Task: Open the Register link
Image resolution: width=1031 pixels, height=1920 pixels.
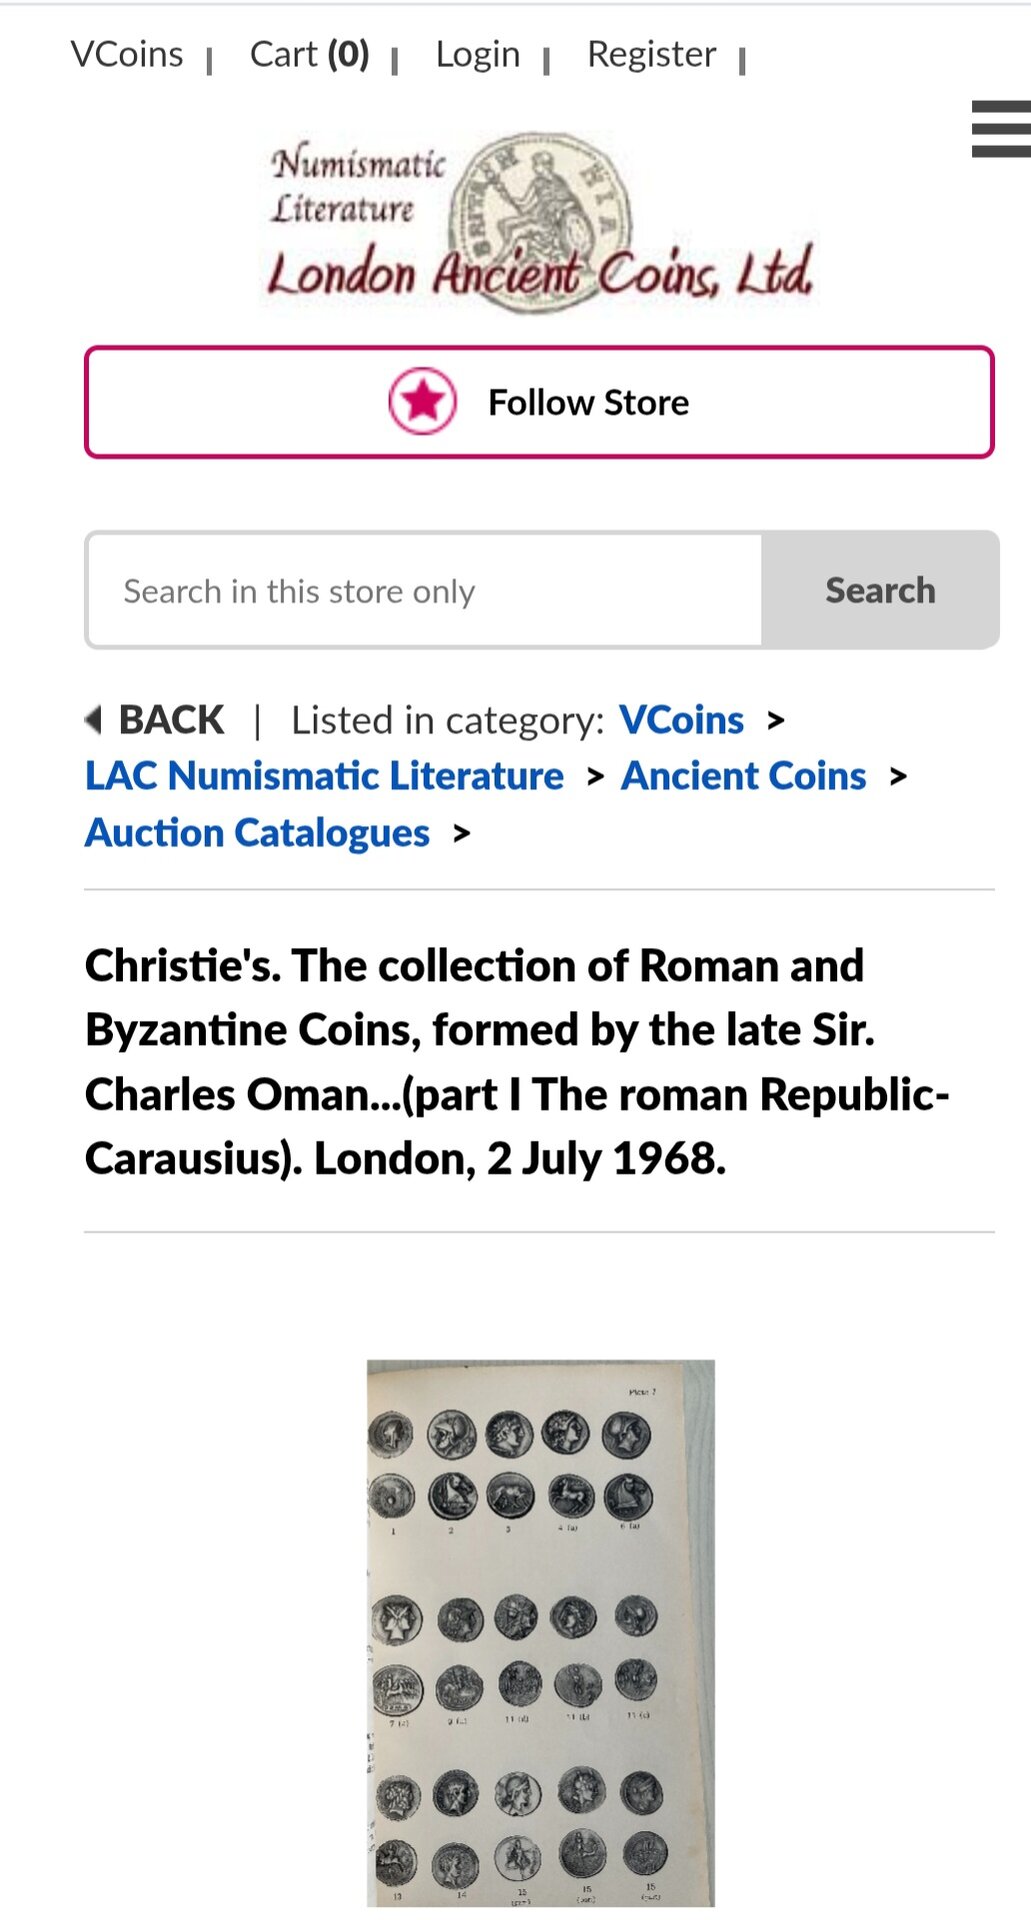Action: click(652, 54)
